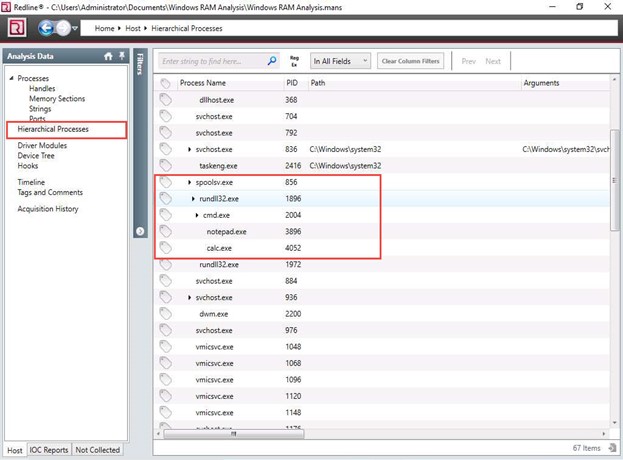Click the Clear Column Filters button
The image size is (623, 460).
click(x=410, y=61)
